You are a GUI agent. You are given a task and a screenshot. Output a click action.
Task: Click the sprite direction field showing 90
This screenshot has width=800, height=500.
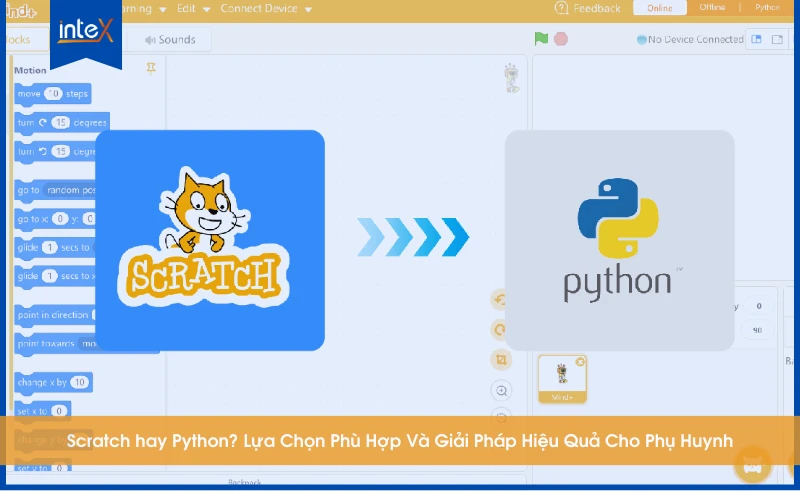pos(758,330)
